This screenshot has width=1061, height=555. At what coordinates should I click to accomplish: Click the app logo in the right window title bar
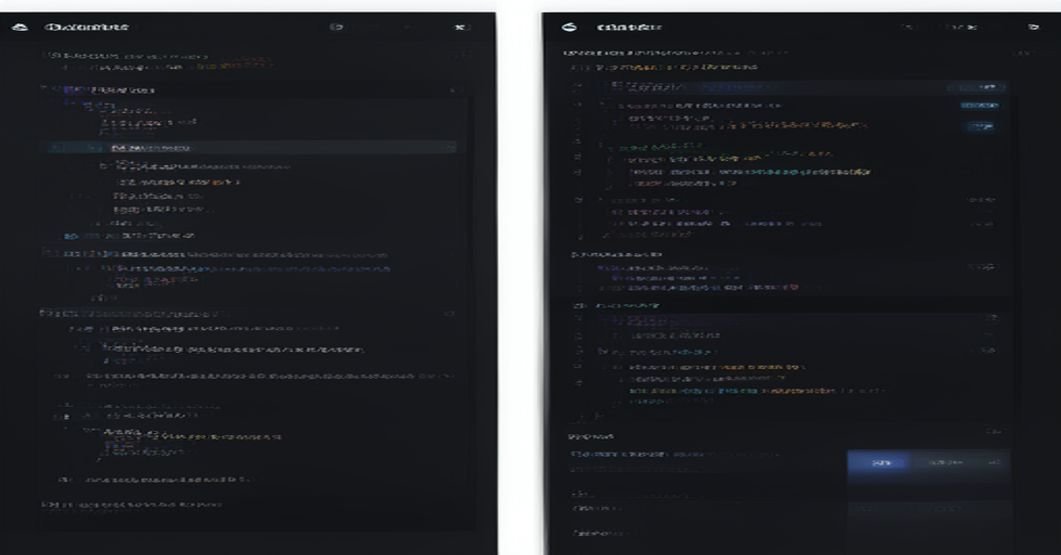click(x=570, y=27)
